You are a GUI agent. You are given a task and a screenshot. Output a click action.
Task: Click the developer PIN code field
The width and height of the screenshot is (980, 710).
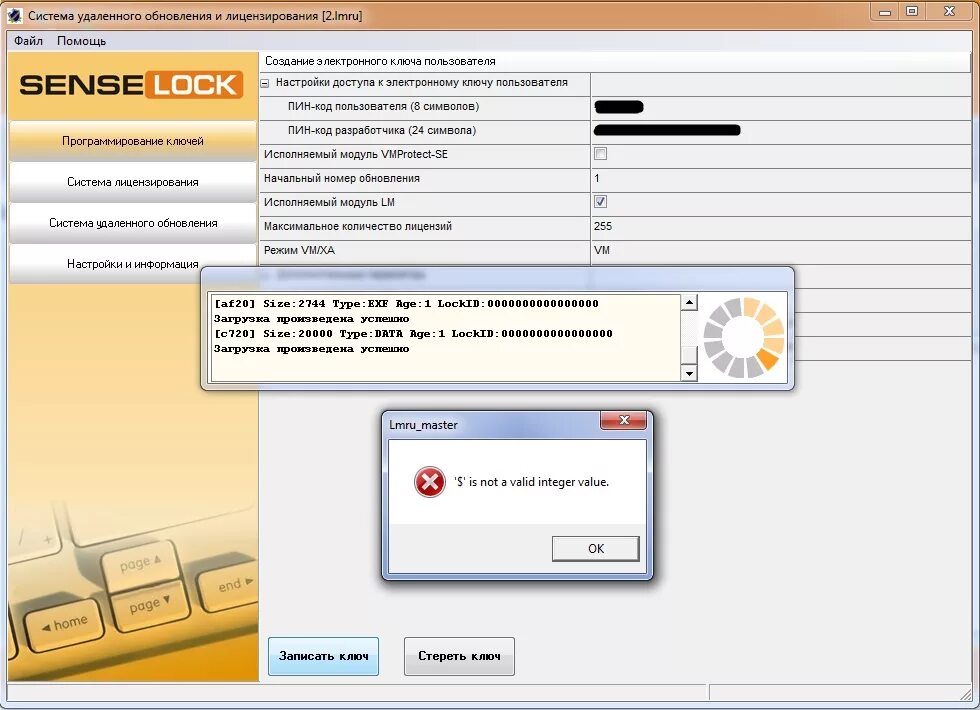click(780, 131)
